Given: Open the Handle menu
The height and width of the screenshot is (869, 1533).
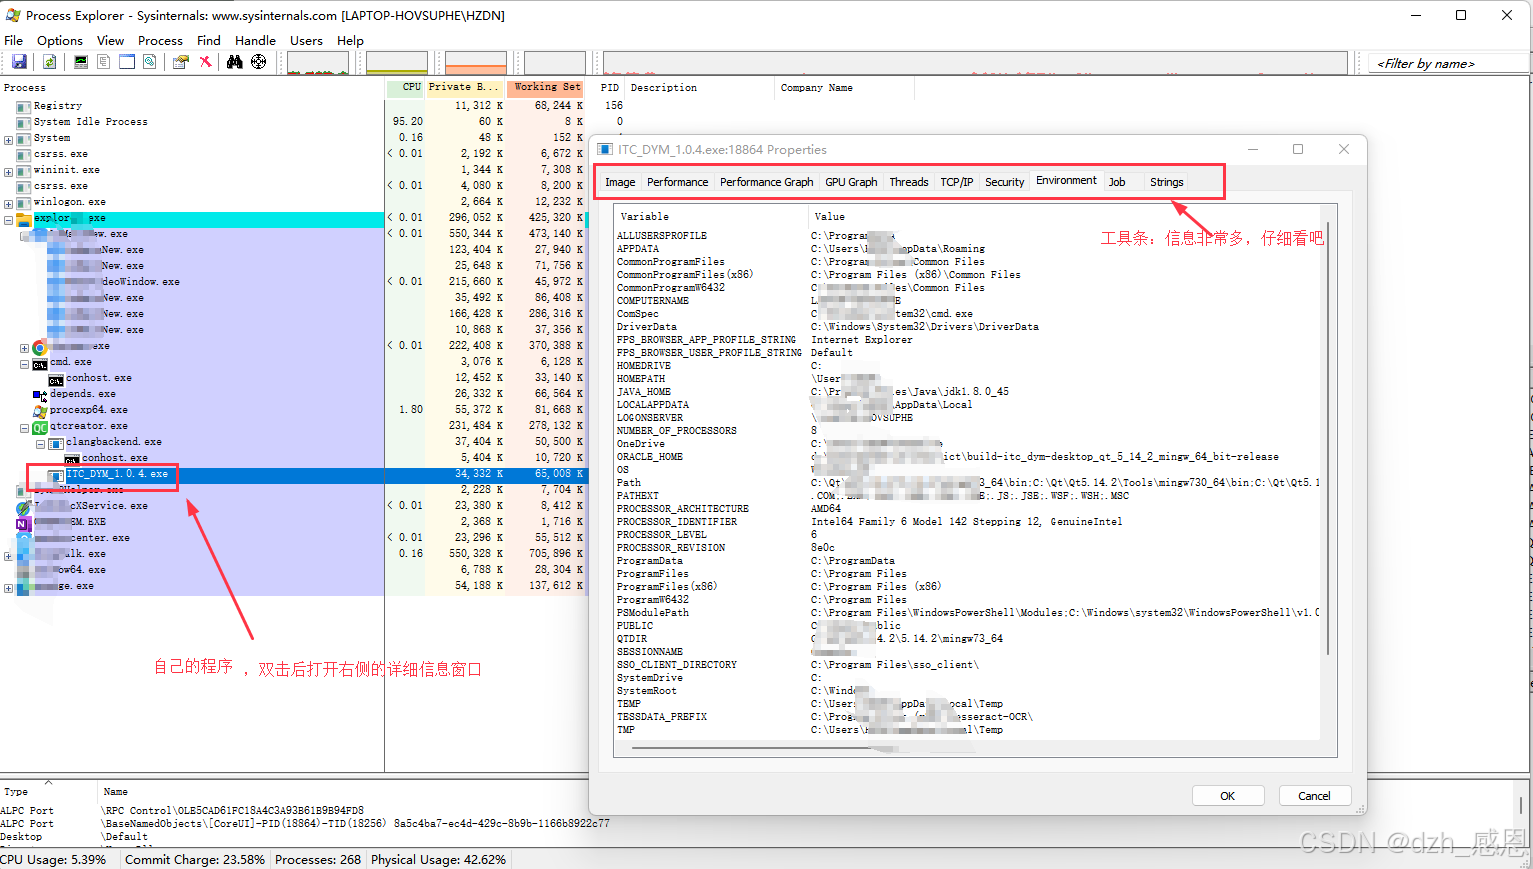Looking at the screenshot, I should 255,40.
